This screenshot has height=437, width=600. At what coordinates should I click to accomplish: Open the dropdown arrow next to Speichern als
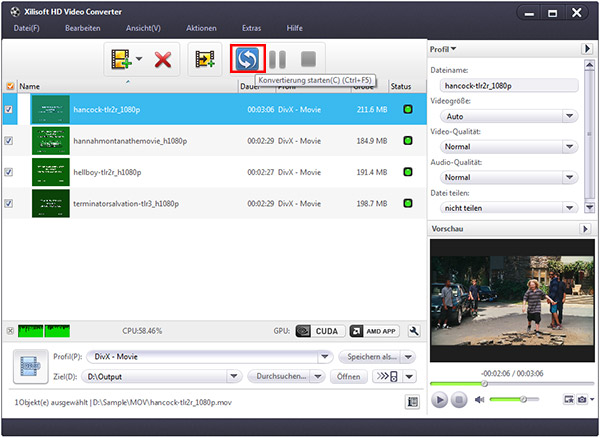coord(408,357)
